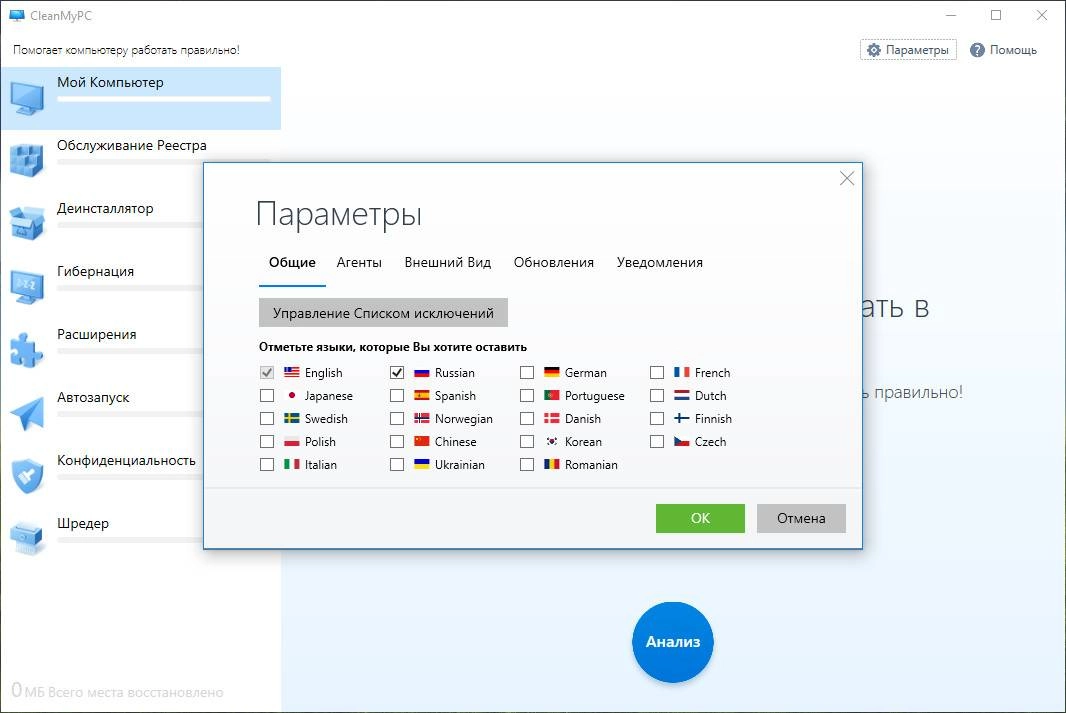Switch to the Общие tab
1066x713 pixels.
292,263
